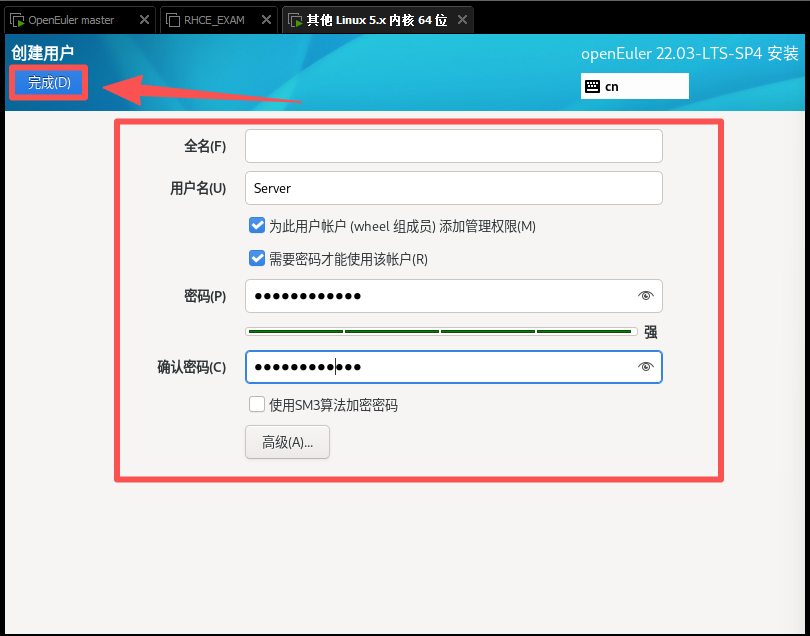Image resolution: width=810 pixels, height=636 pixels.
Task: Click the 用户名(U) label
Action: (x=198, y=188)
